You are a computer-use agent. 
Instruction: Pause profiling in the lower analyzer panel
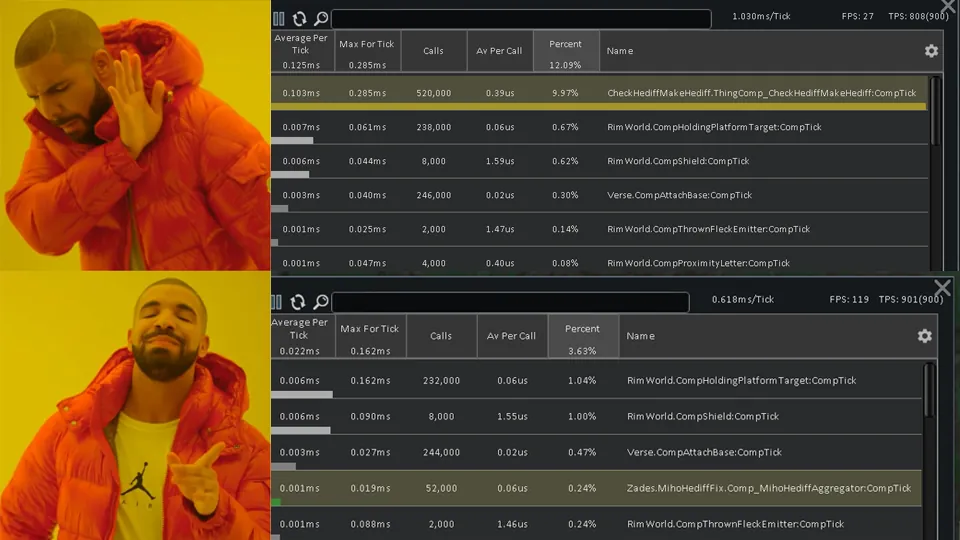point(279,302)
